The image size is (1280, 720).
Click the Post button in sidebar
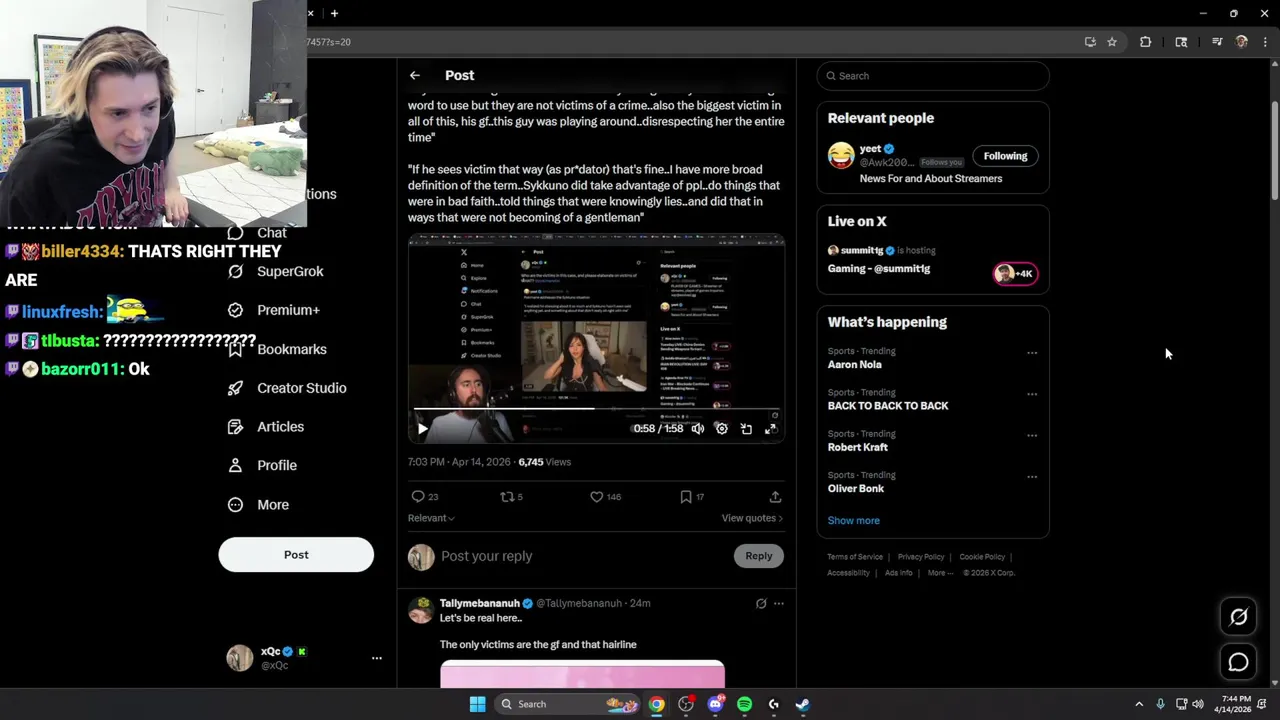pyautogui.click(x=296, y=554)
